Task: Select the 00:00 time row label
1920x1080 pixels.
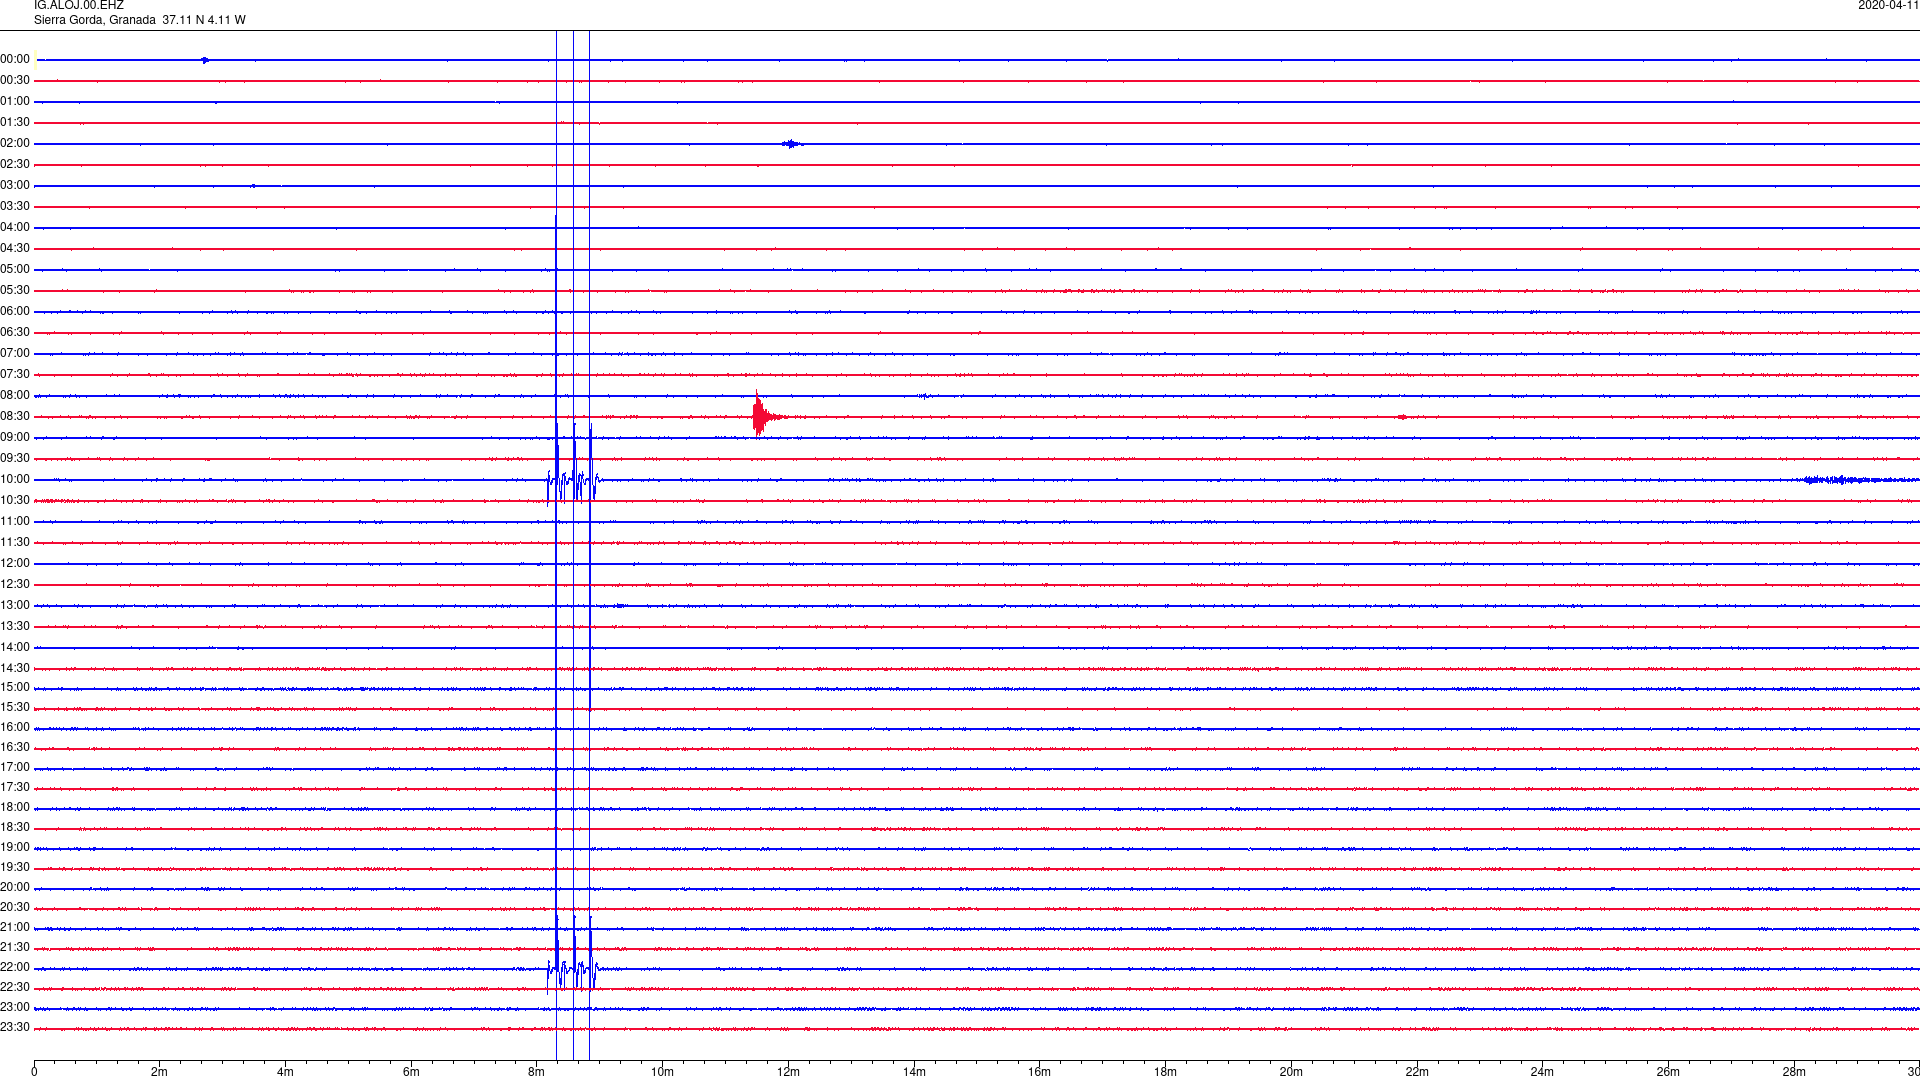Action: (x=15, y=60)
